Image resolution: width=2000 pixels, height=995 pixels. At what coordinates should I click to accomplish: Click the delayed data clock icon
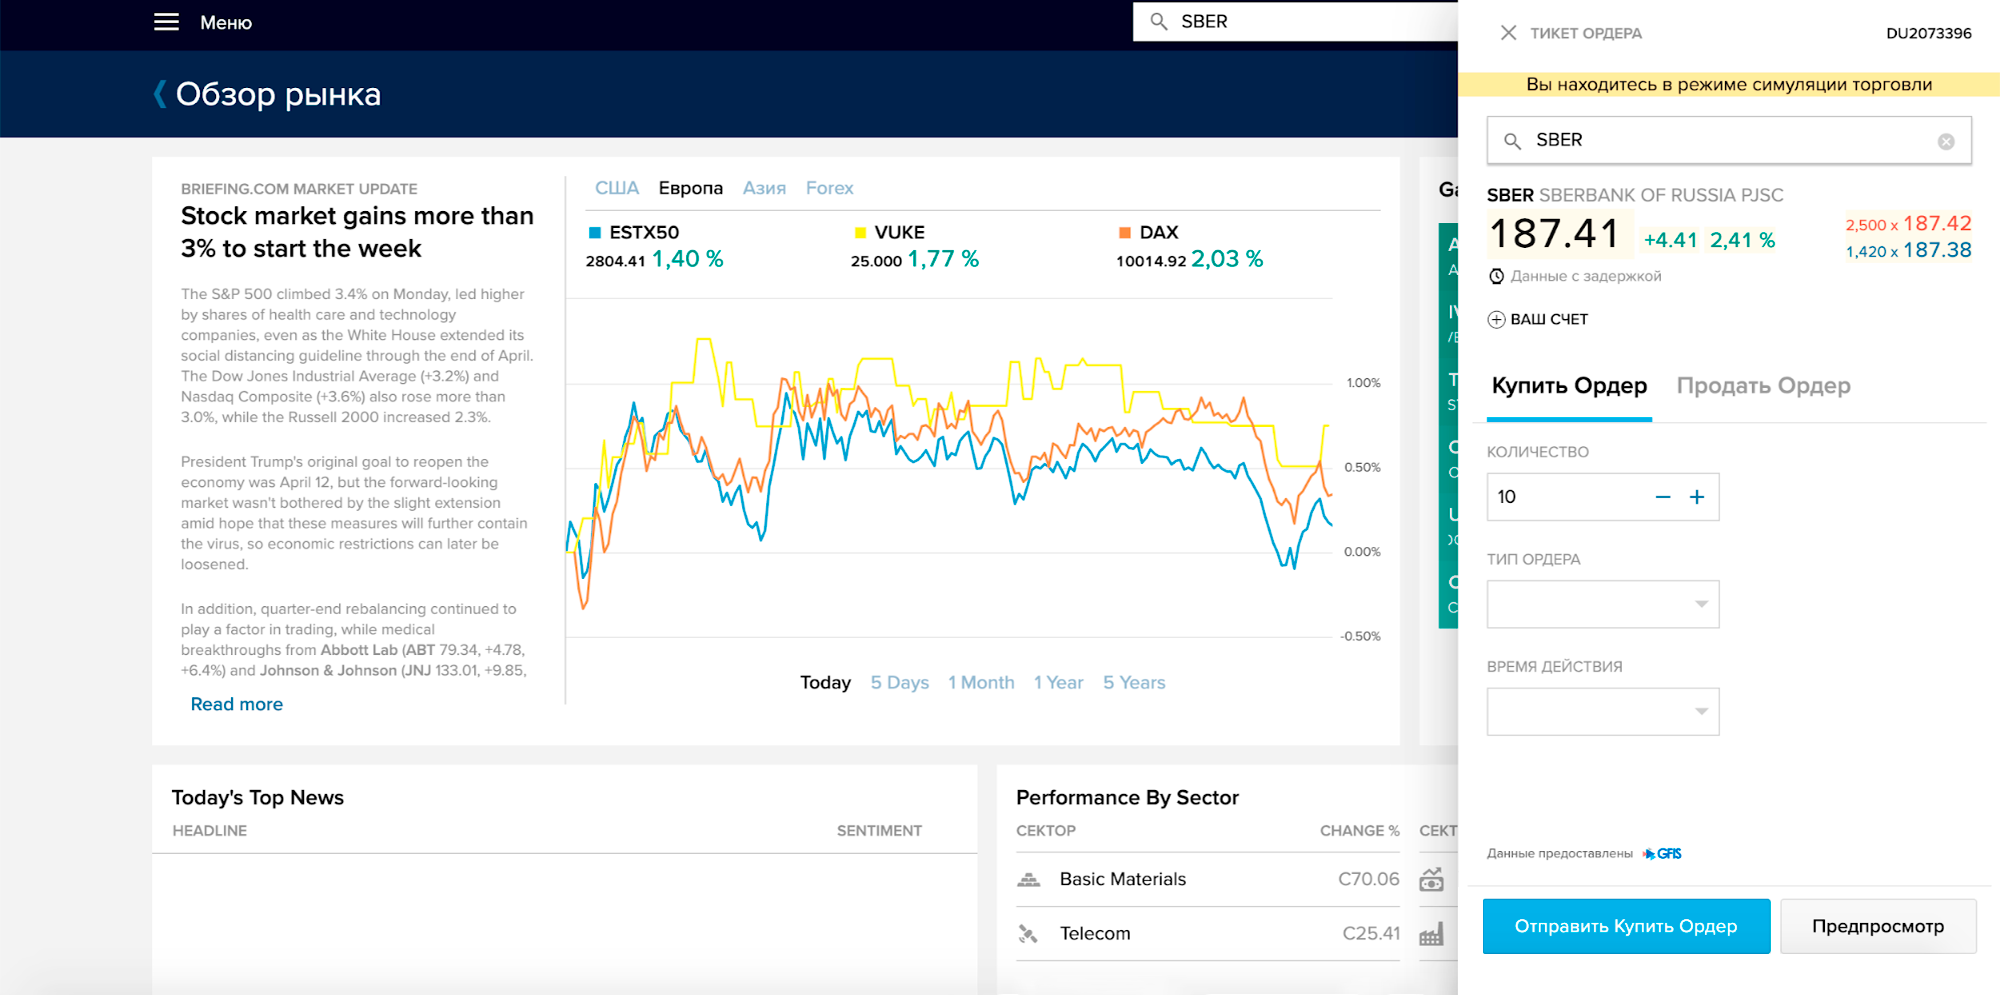(1496, 276)
